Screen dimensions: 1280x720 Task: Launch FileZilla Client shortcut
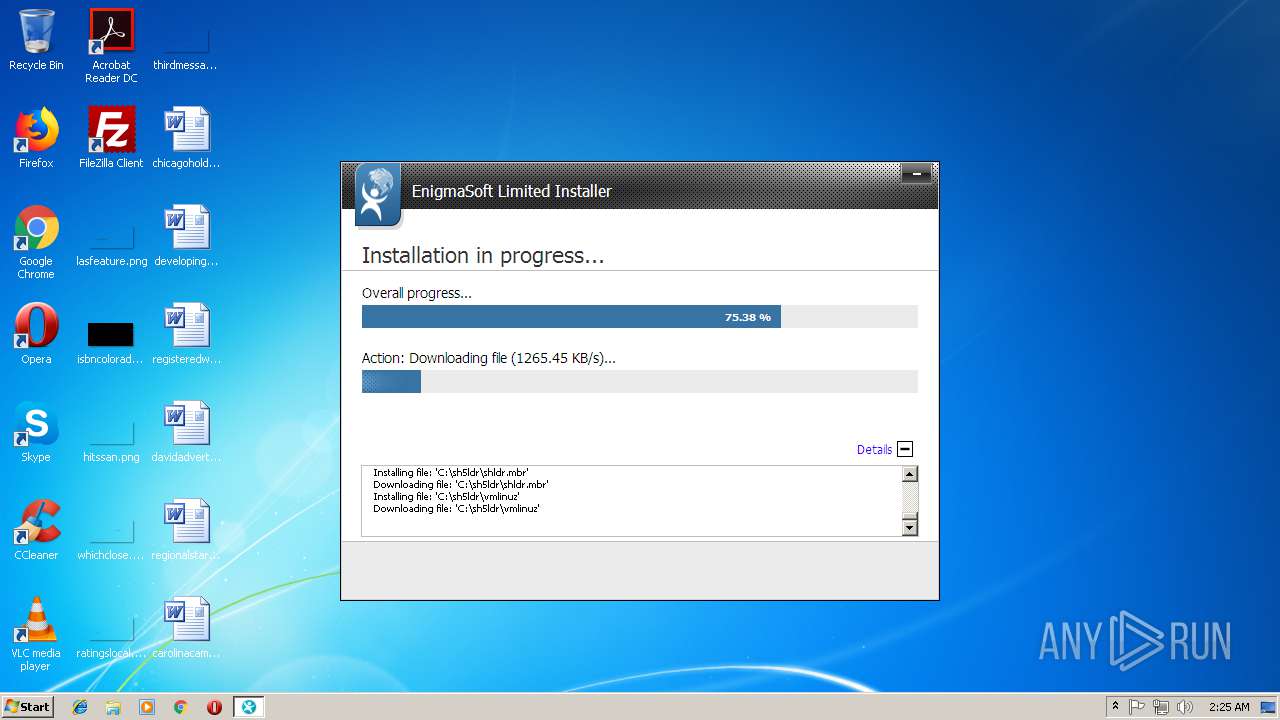click(x=111, y=138)
